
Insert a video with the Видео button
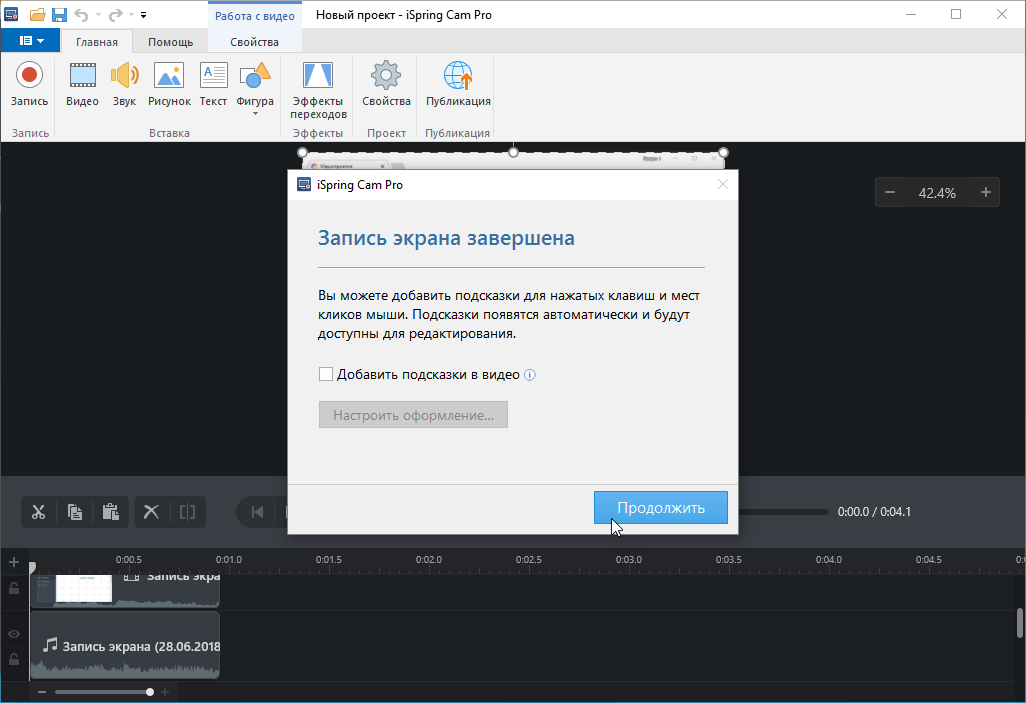tap(82, 84)
